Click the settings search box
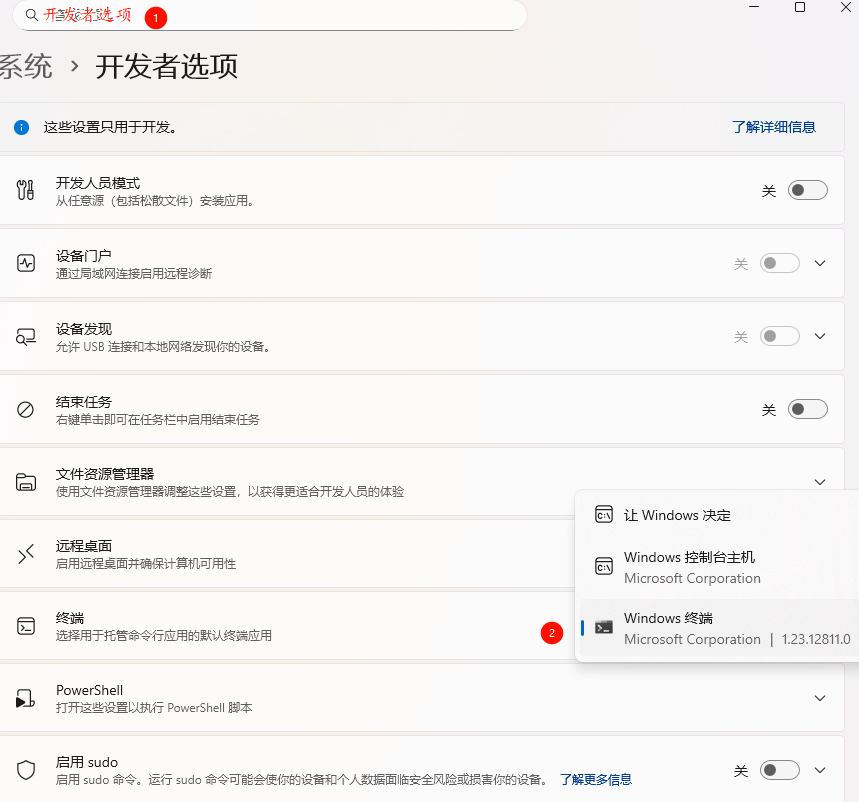The image size is (859, 802). (x=270, y=16)
